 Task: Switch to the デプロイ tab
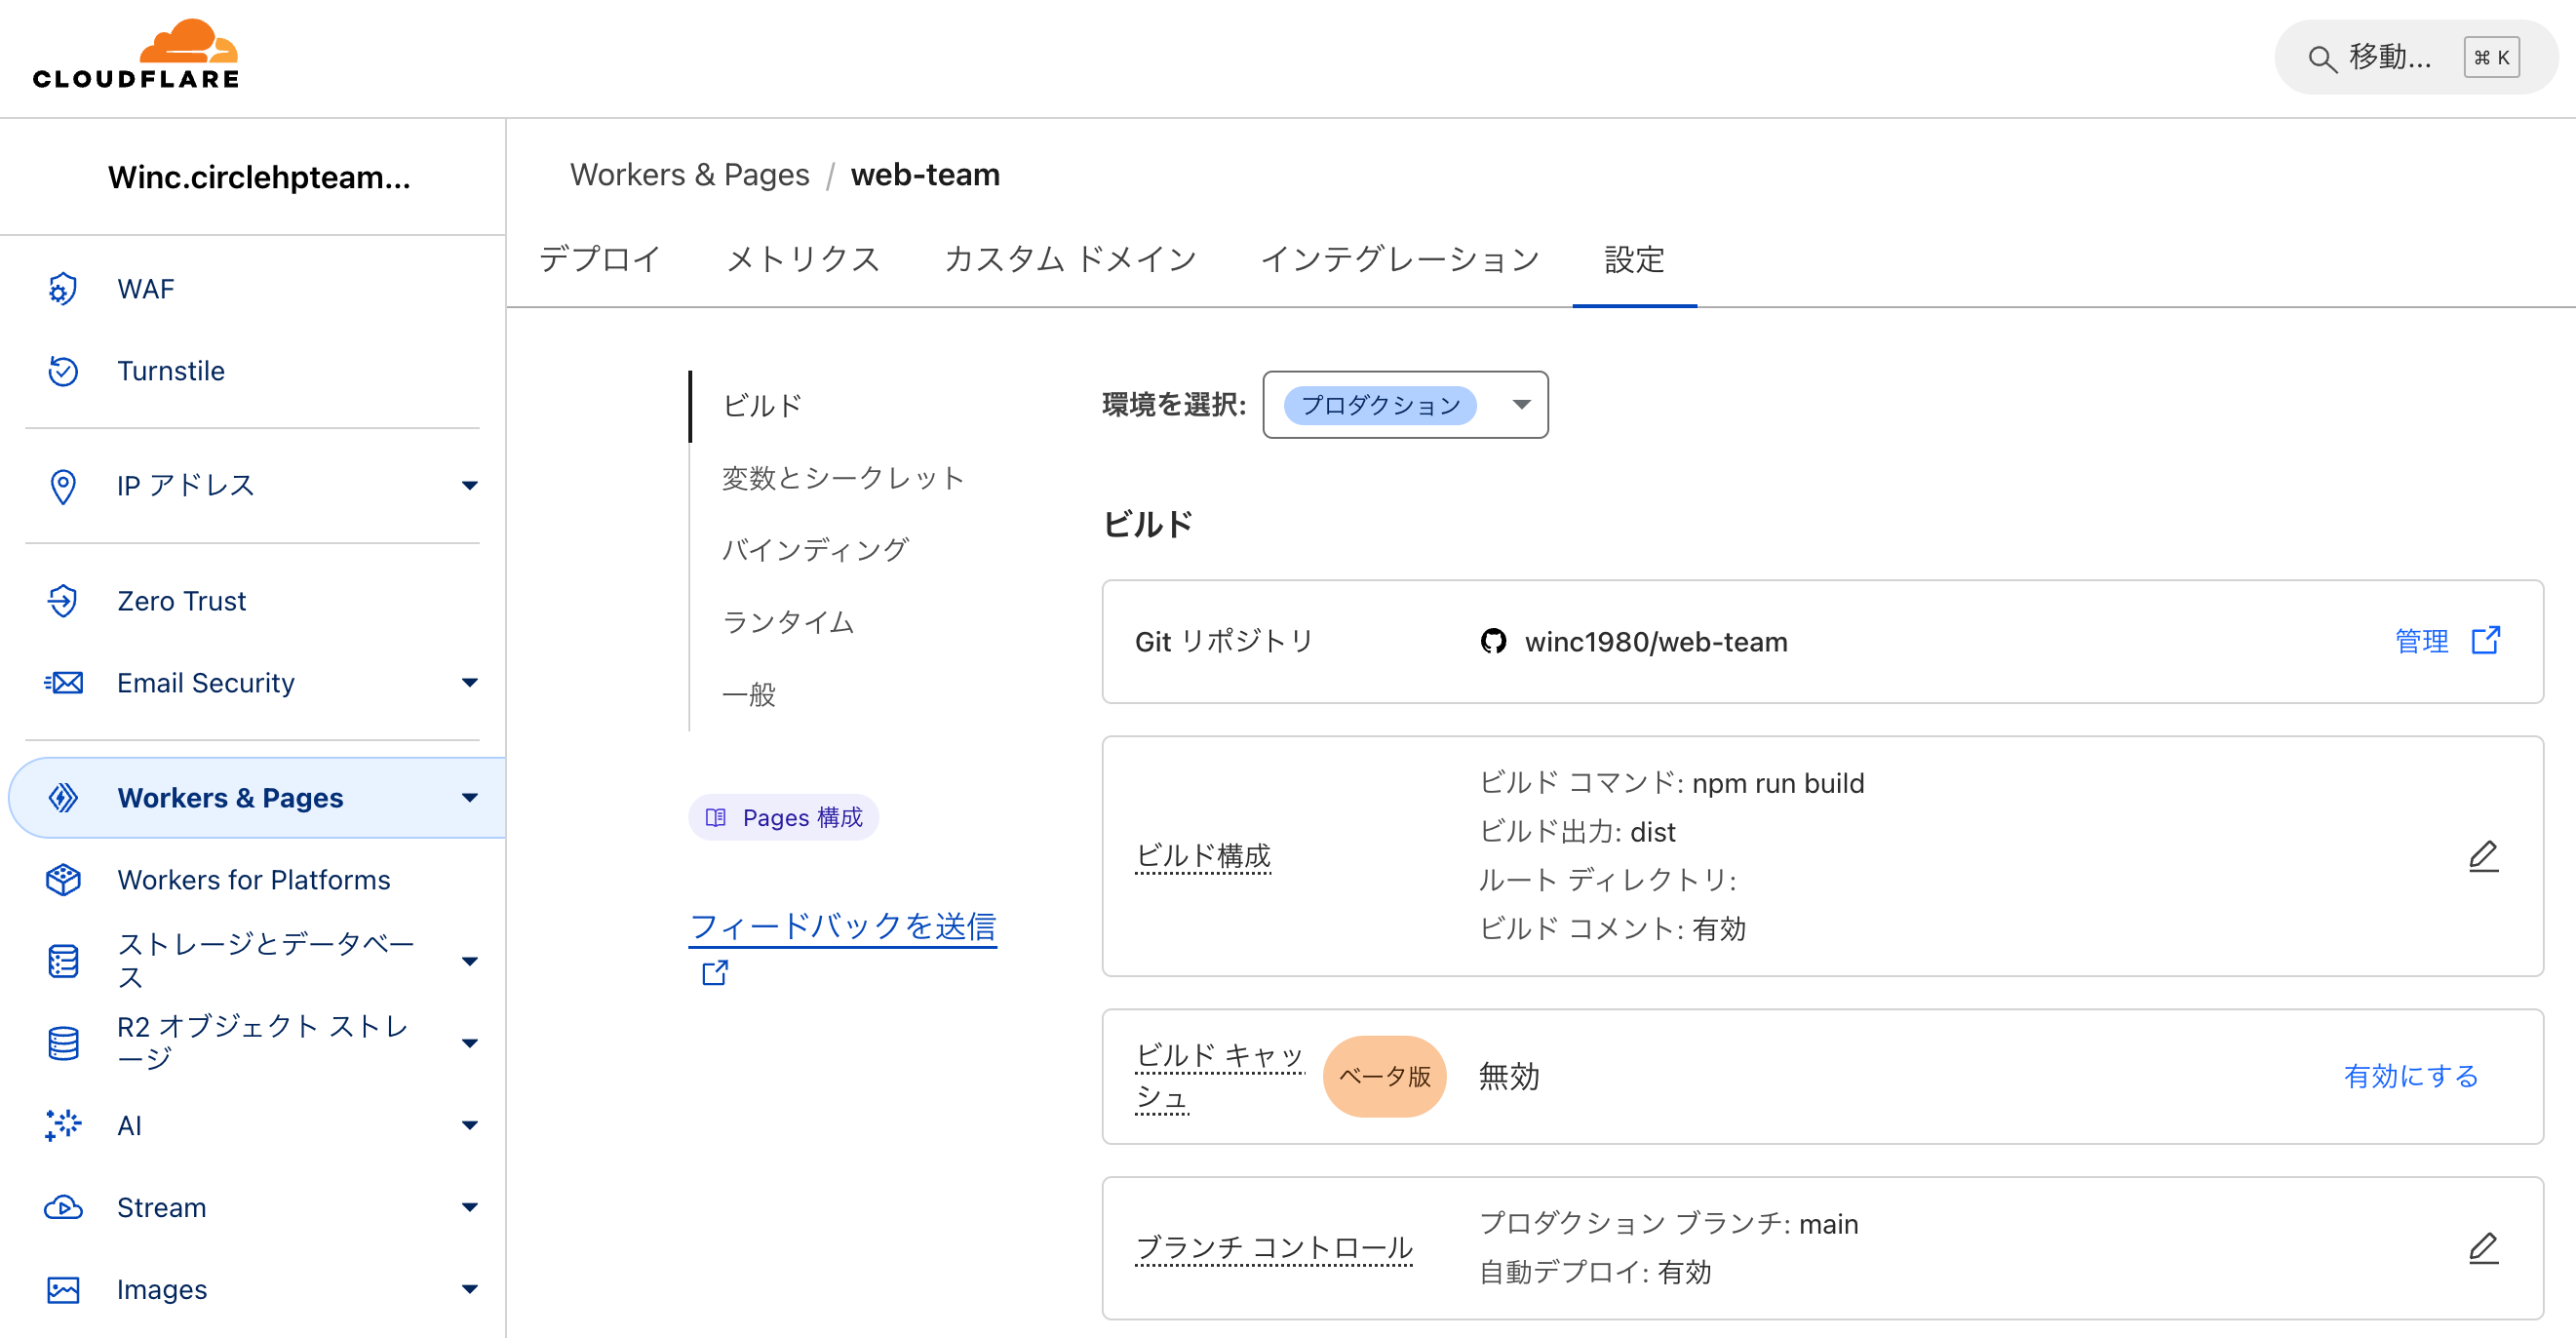pos(599,260)
